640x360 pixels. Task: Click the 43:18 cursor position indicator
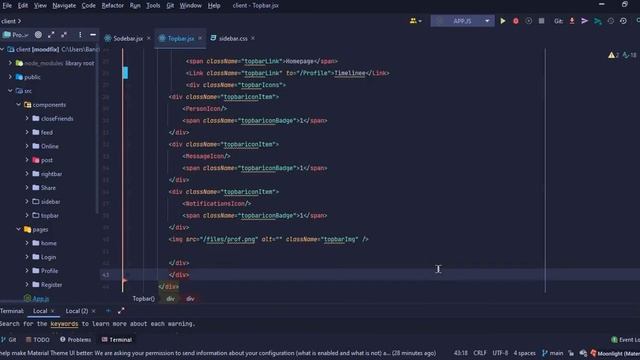pos(461,353)
